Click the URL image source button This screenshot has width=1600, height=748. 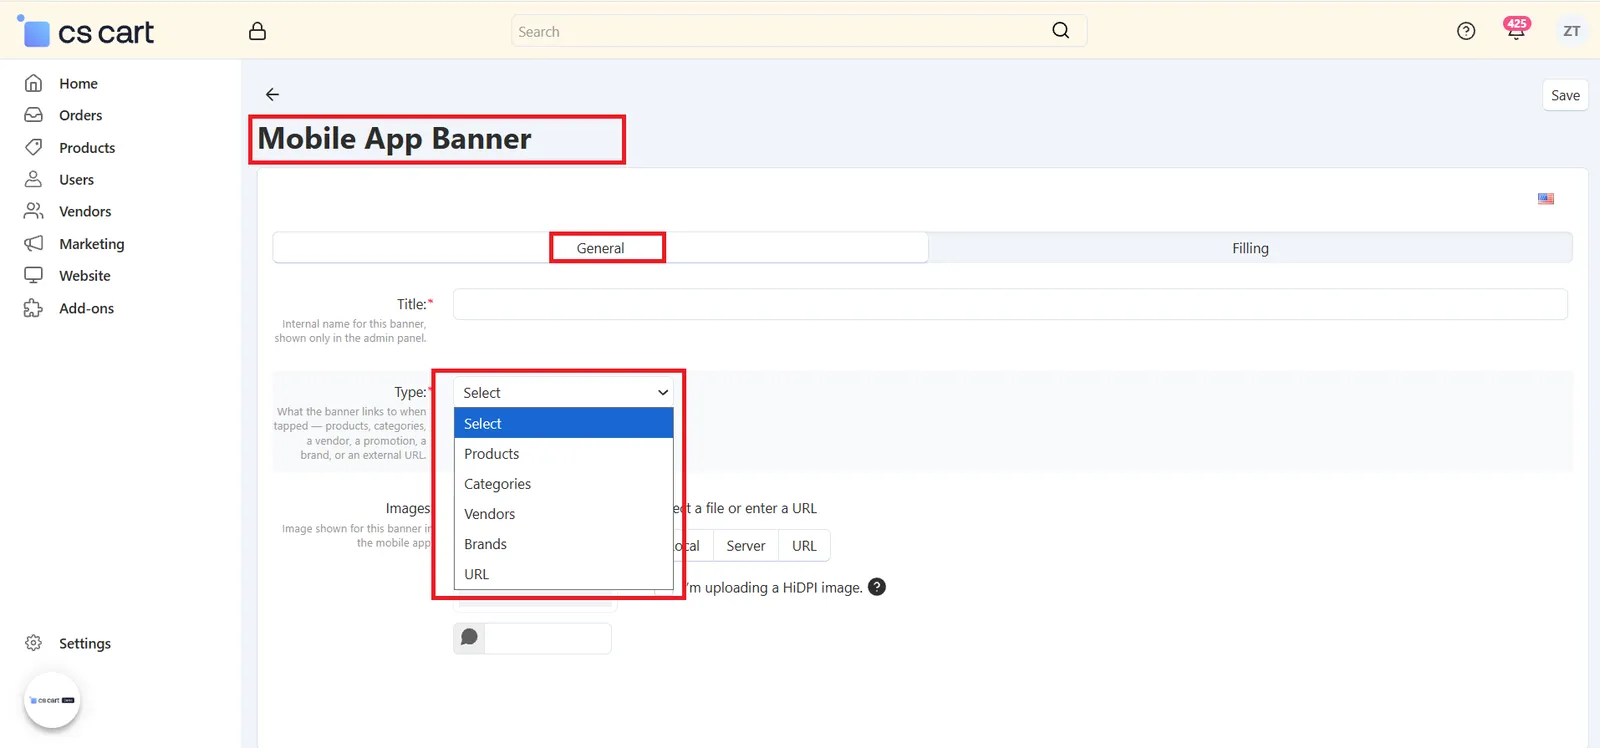tap(804, 545)
